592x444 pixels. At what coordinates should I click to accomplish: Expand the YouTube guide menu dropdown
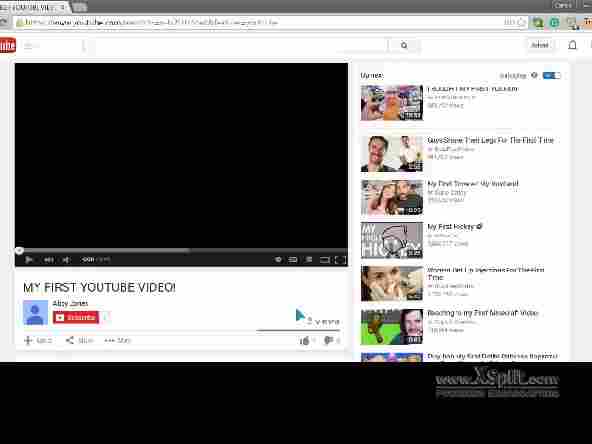pos(52,46)
